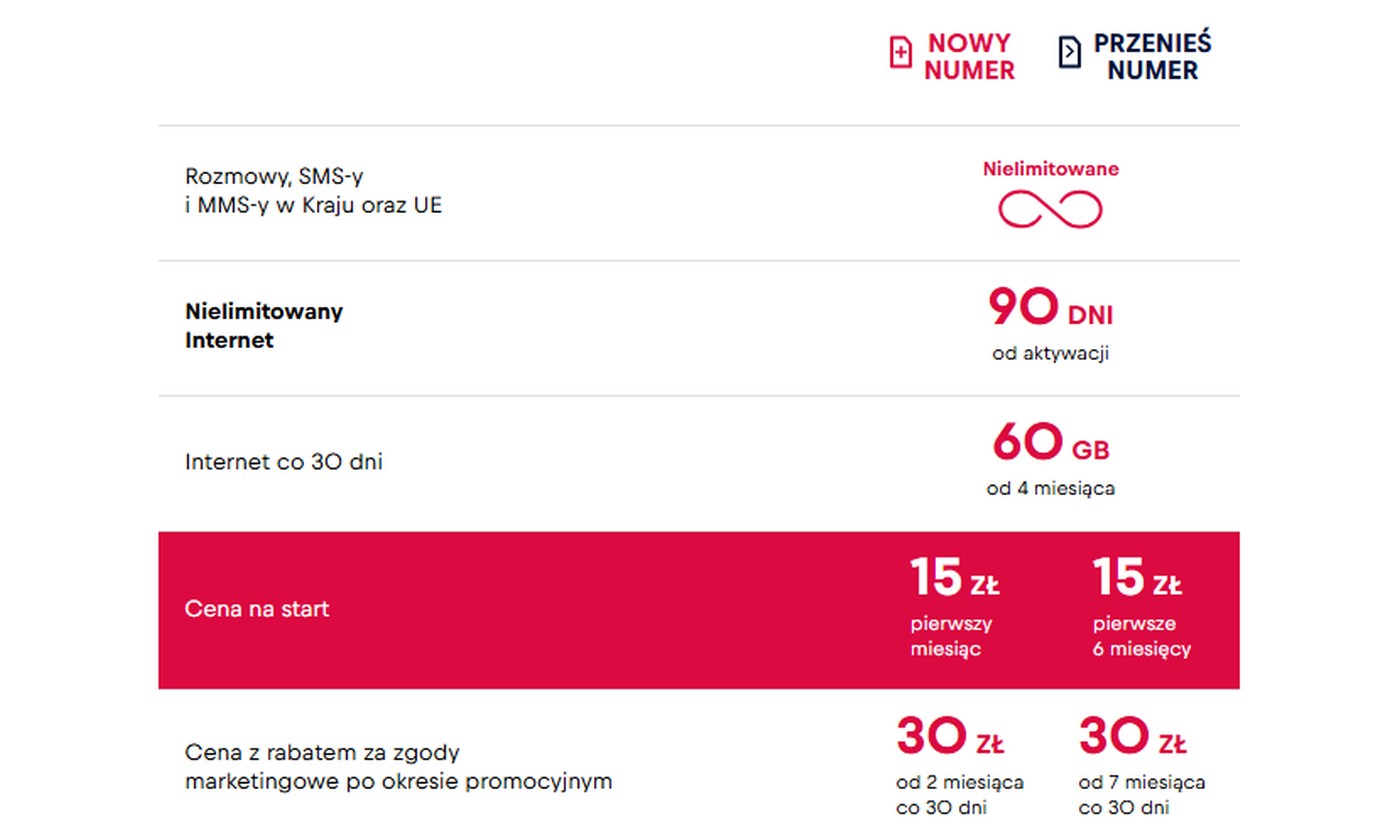Viewport: 1400px width, 840px height.
Task: Click the "od 4 miesiąca" caption
Action: (1050, 489)
